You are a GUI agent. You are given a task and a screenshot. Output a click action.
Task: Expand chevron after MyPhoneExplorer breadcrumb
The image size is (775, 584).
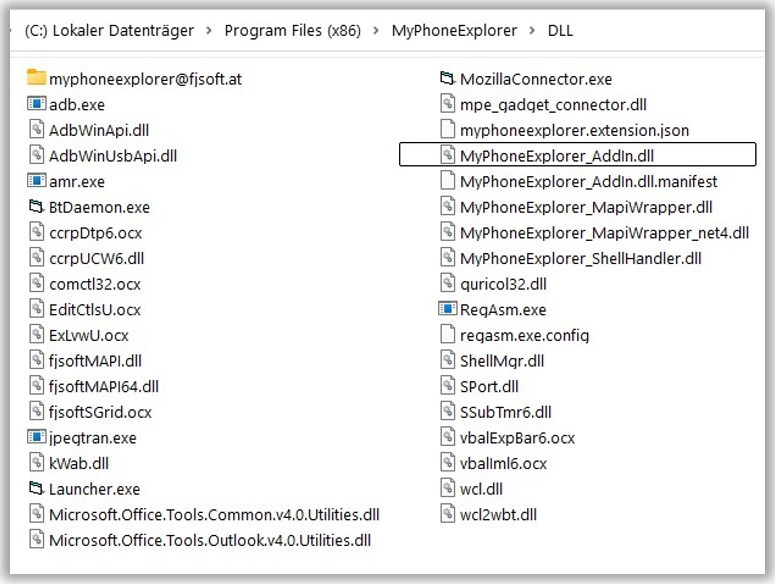[532, 31]
